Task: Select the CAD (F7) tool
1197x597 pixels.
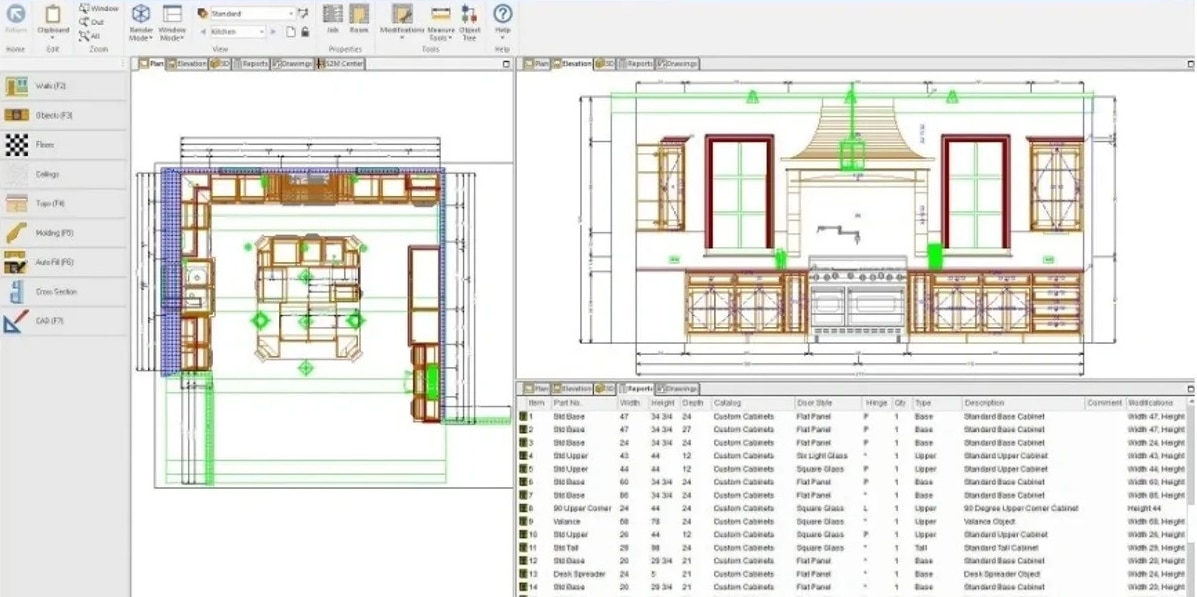Action: (63, 321)
